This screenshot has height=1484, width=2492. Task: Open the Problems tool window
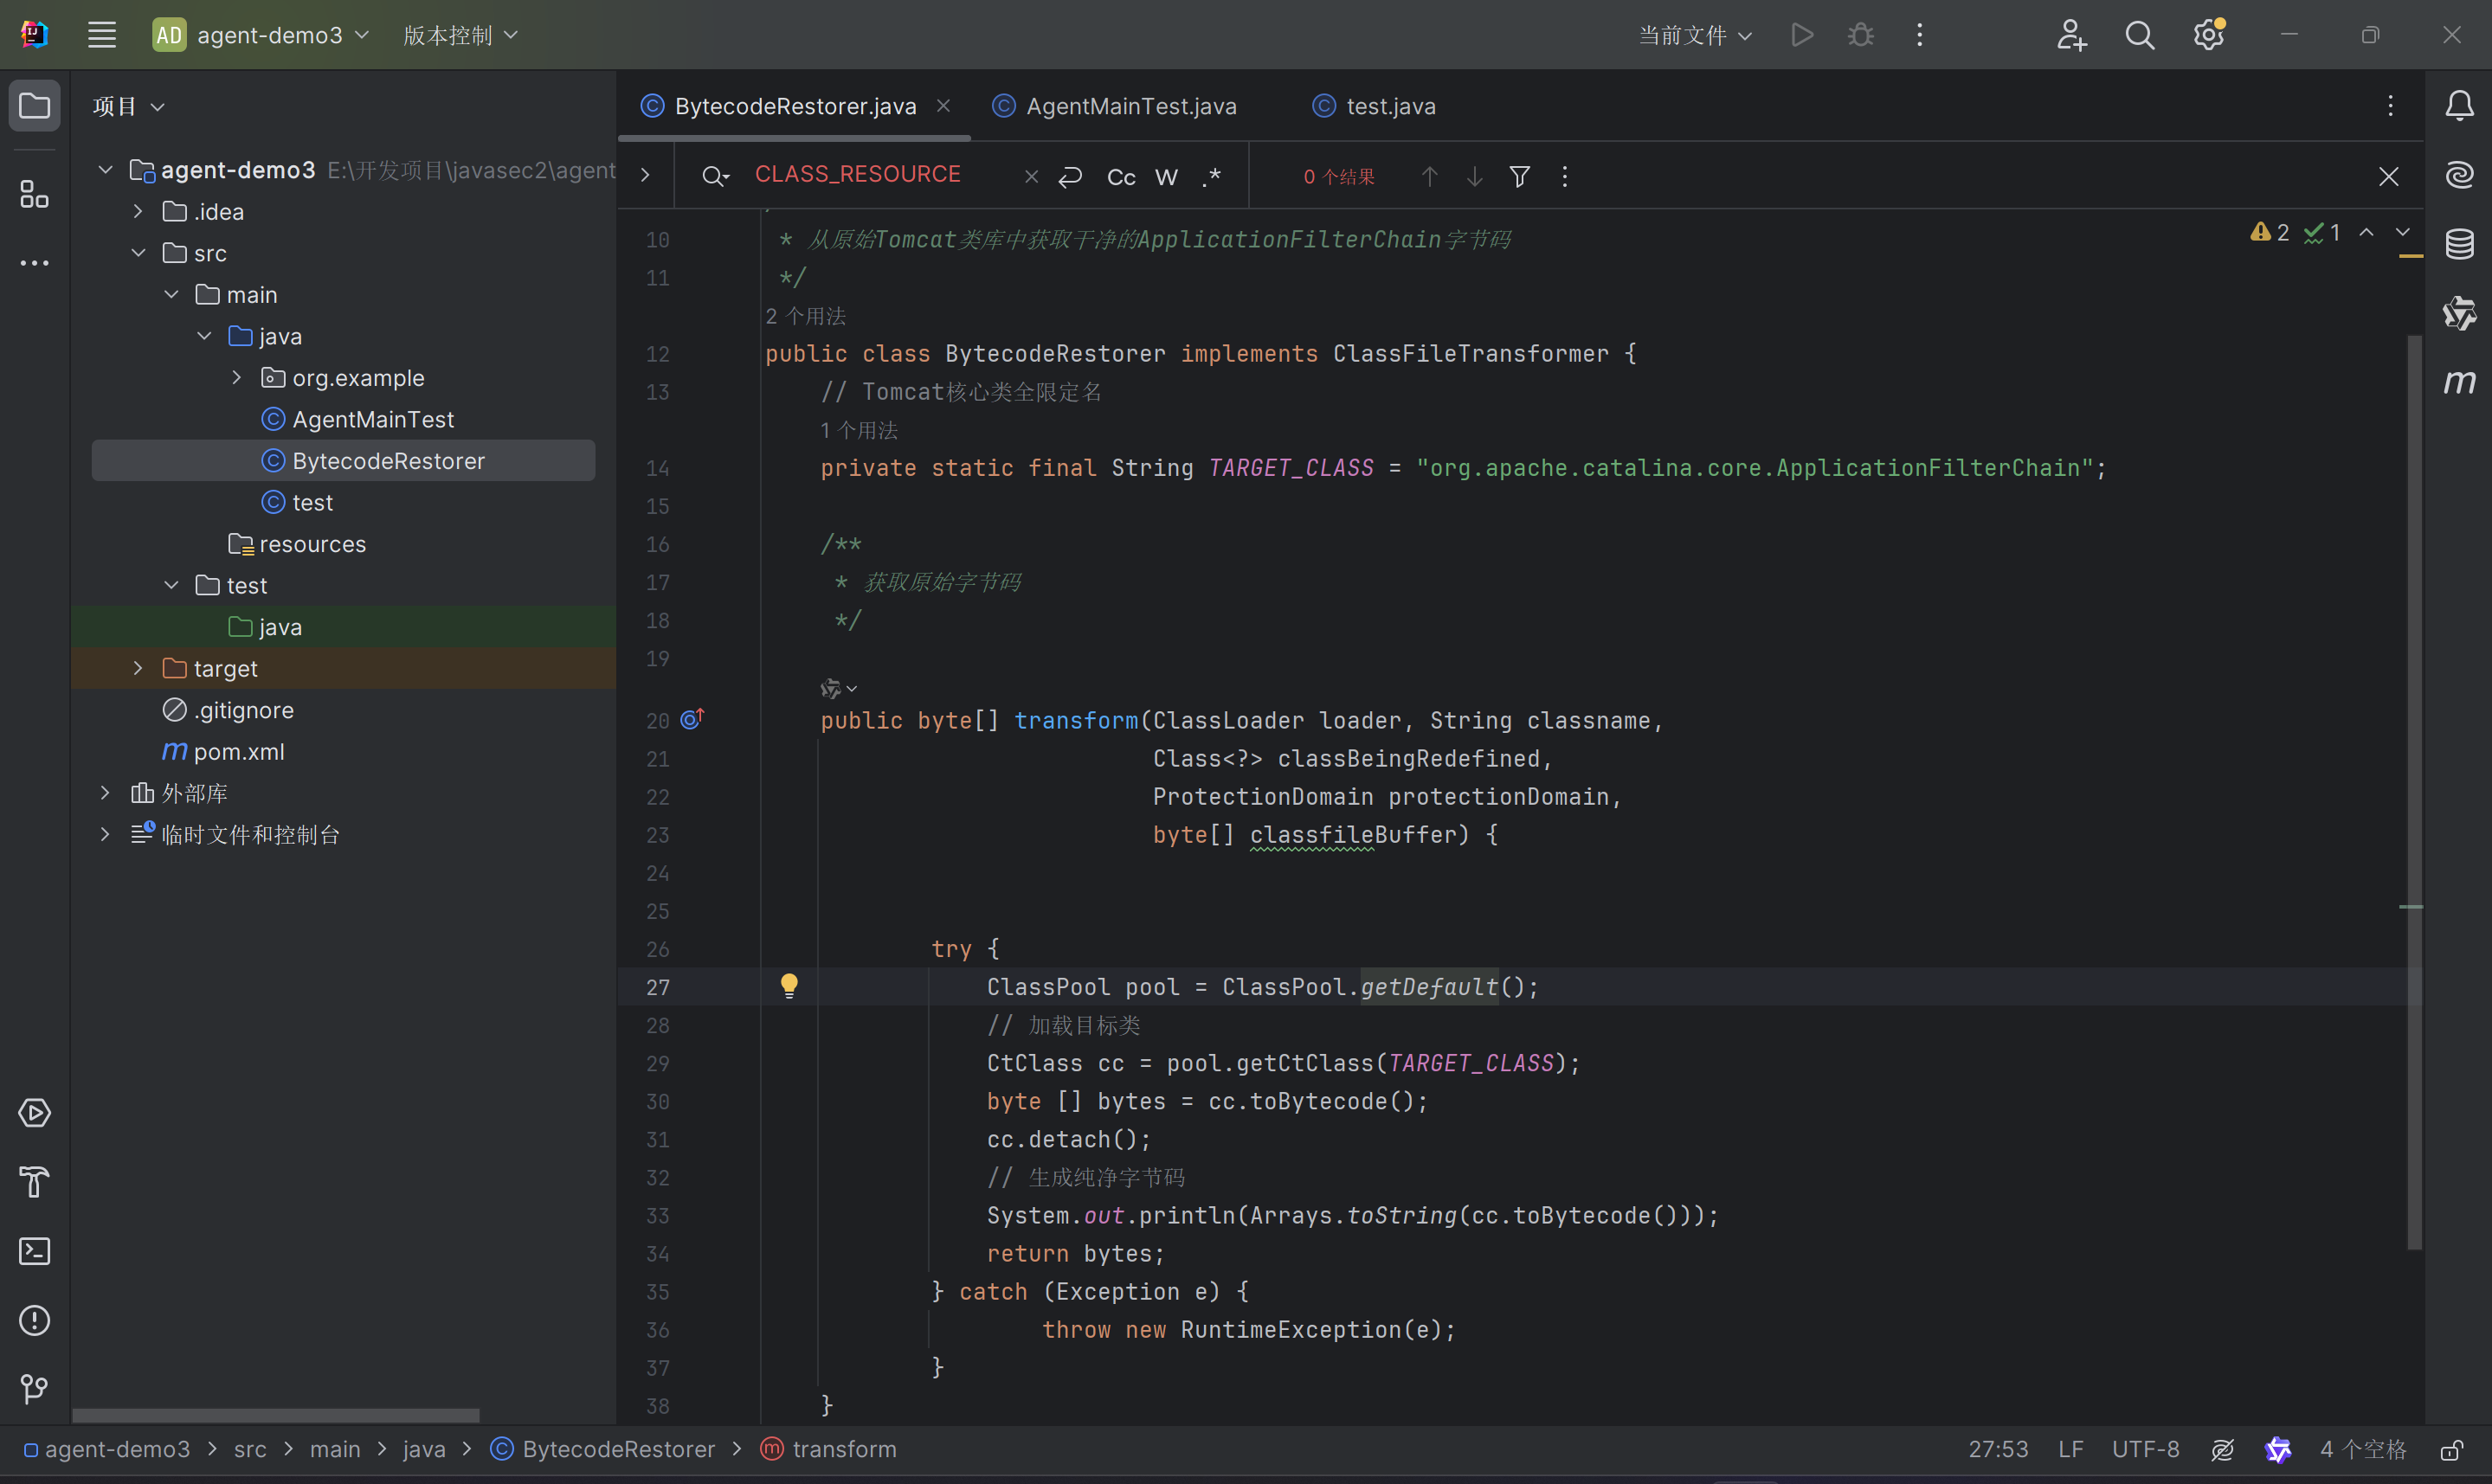[34, 1320]
